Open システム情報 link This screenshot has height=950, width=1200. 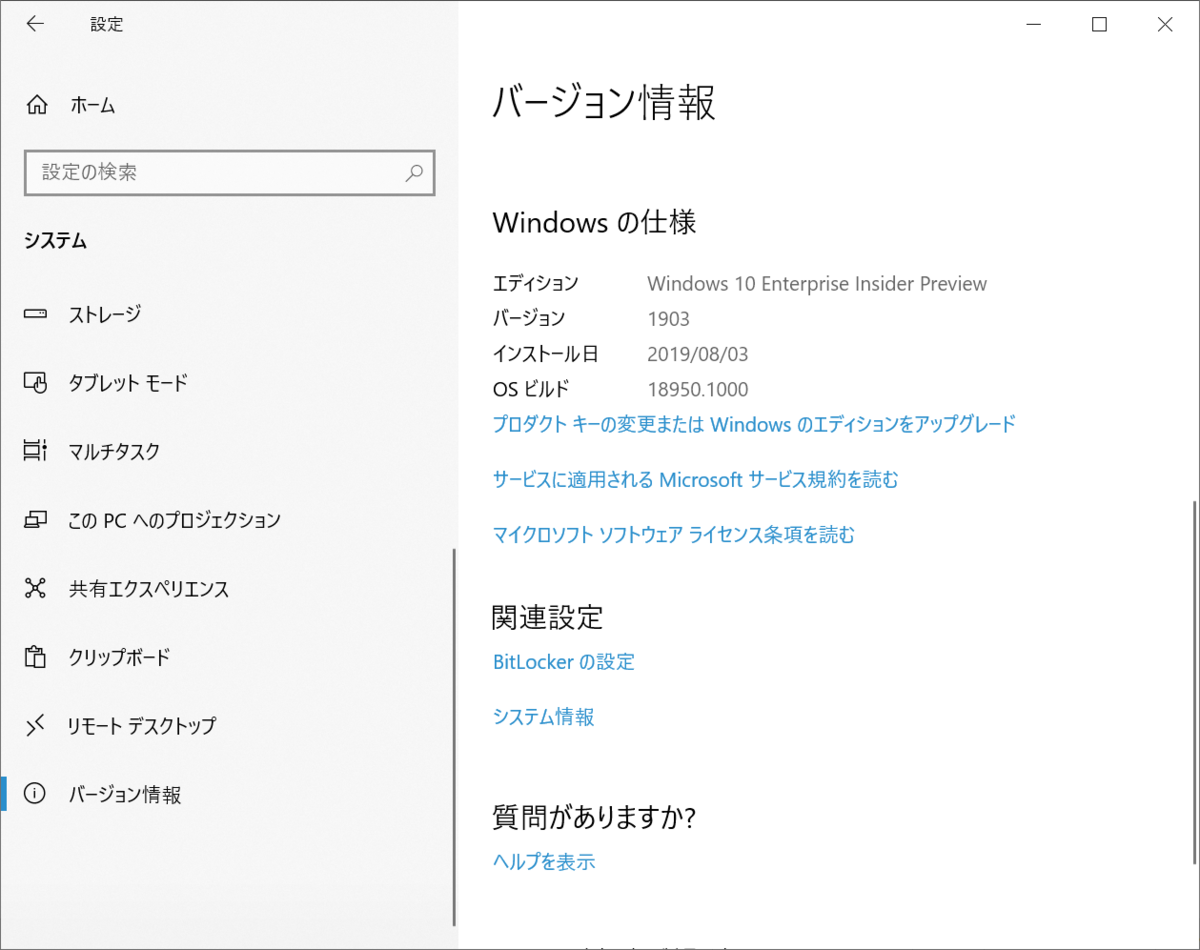[544, 717]
